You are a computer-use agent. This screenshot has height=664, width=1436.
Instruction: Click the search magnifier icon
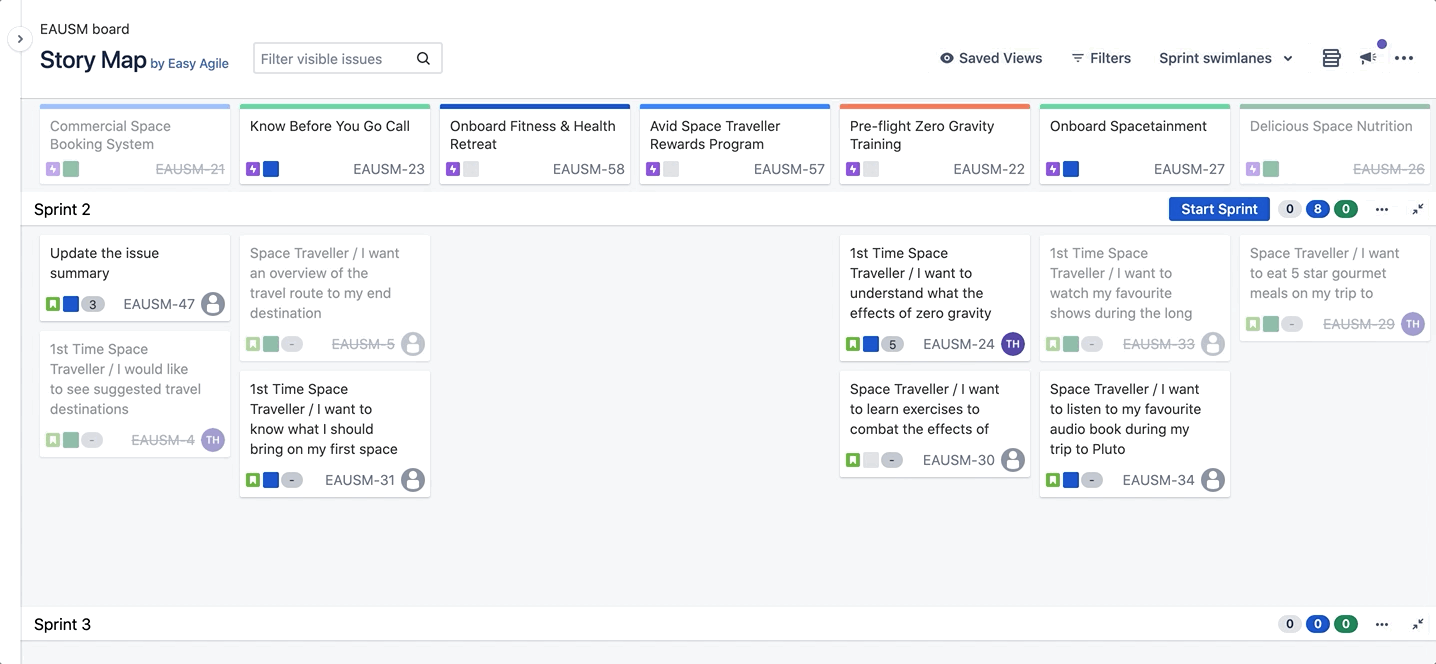click(423, 59)
